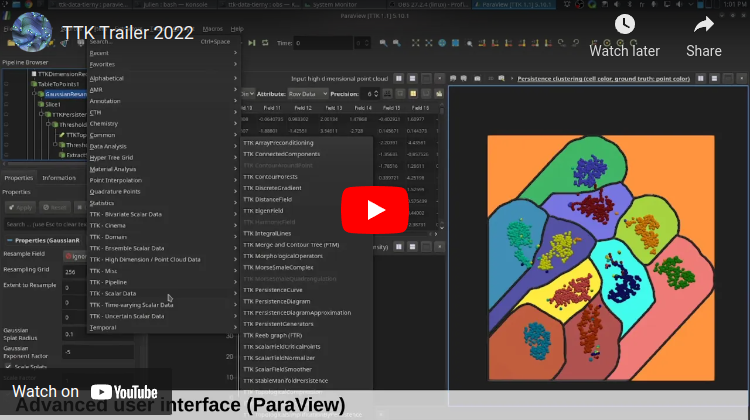Click the properties Search field

tap(45, 224)
